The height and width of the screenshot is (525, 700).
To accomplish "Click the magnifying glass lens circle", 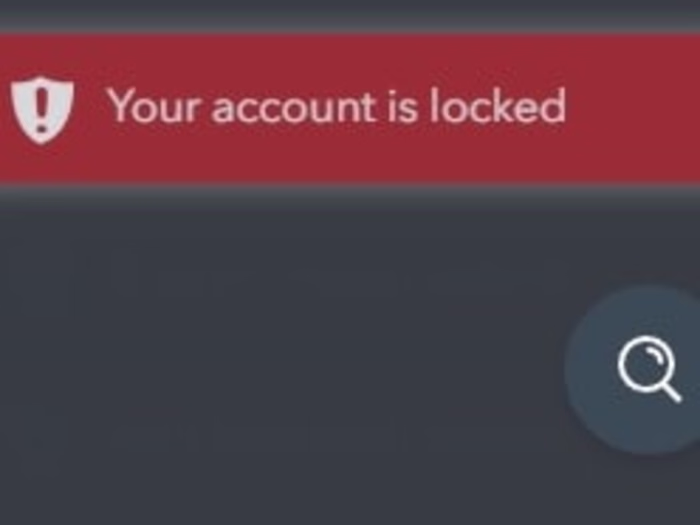I will [x=642, y=364].
